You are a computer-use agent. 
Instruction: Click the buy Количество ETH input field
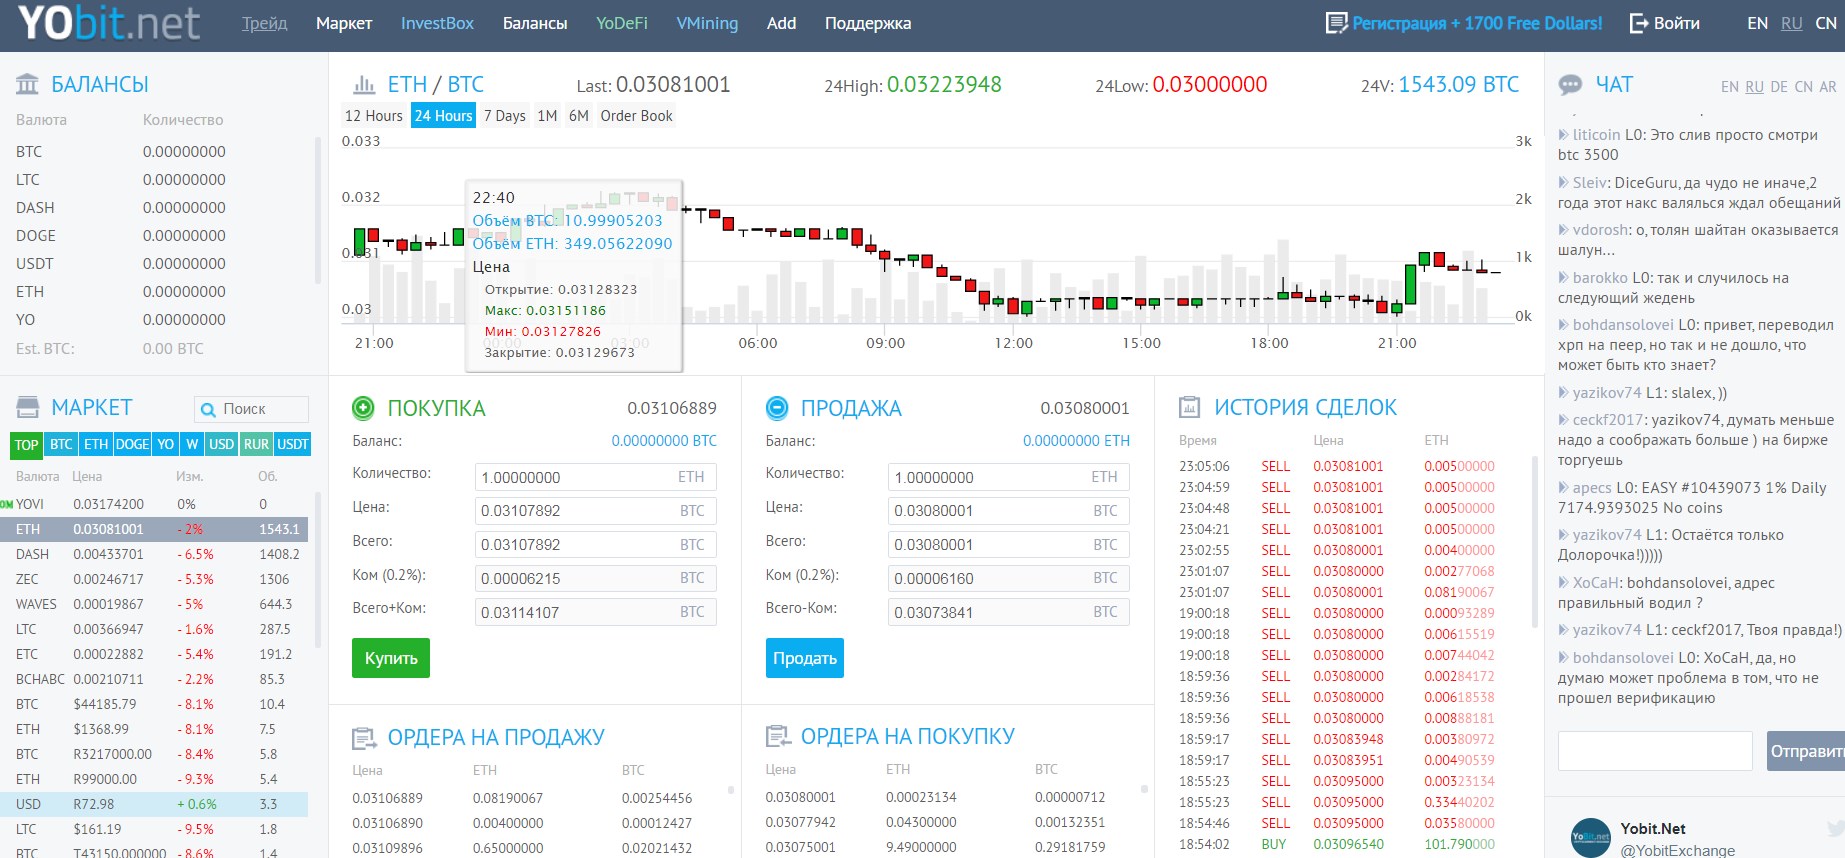[596, 477]
